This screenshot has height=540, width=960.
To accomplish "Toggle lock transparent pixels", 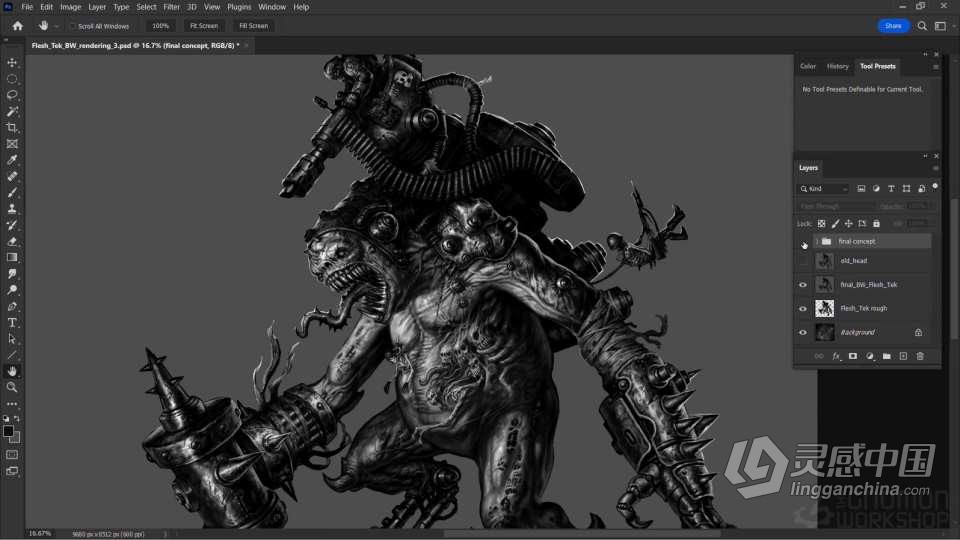I will tap(822, 224).
